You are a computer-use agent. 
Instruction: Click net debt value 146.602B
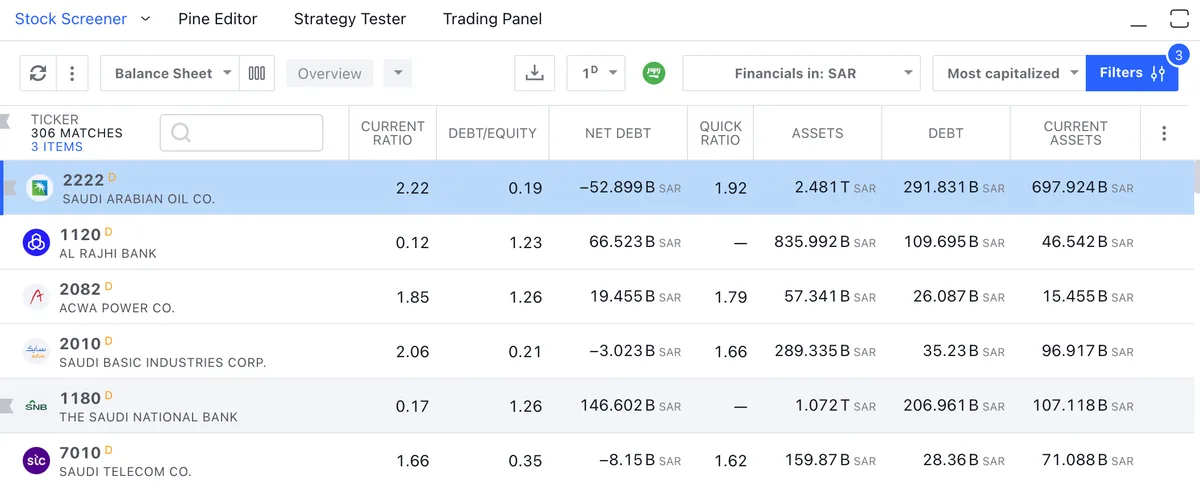tap(631, 406)
